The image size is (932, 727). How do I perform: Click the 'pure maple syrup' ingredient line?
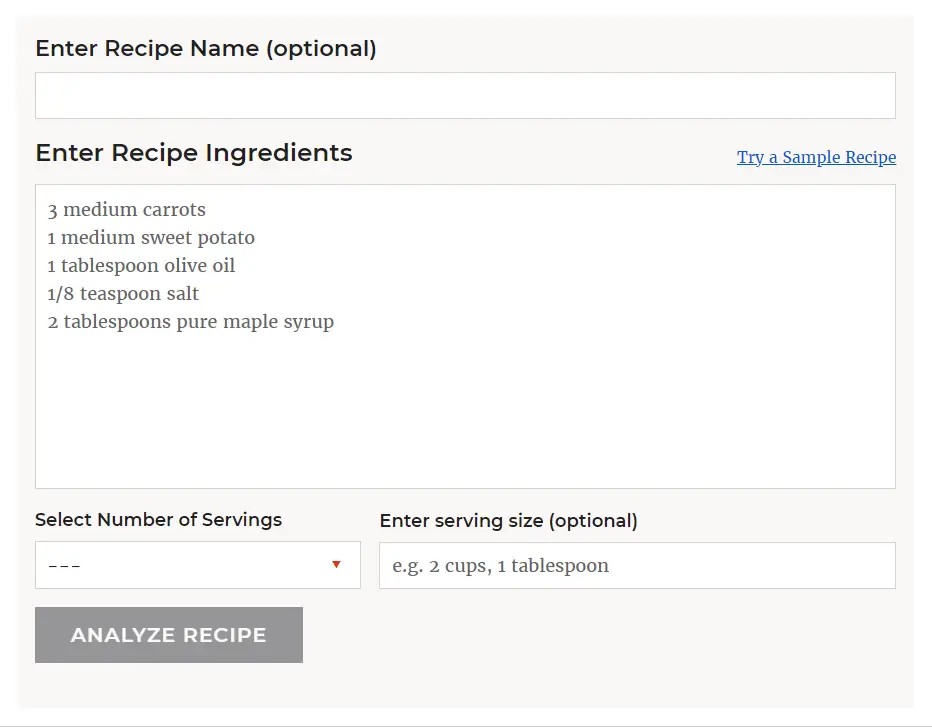[x=191, y=322]
